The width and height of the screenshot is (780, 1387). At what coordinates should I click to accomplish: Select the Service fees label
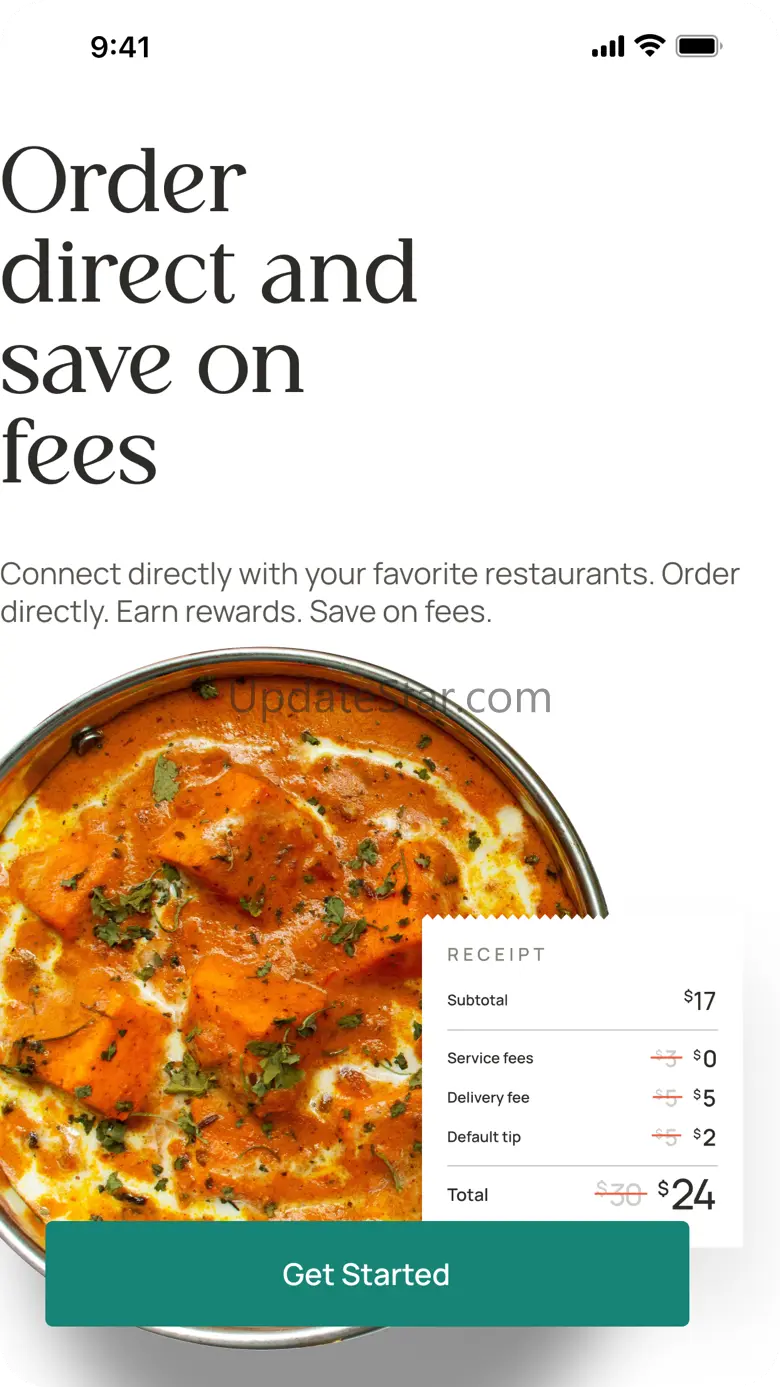490,1058
